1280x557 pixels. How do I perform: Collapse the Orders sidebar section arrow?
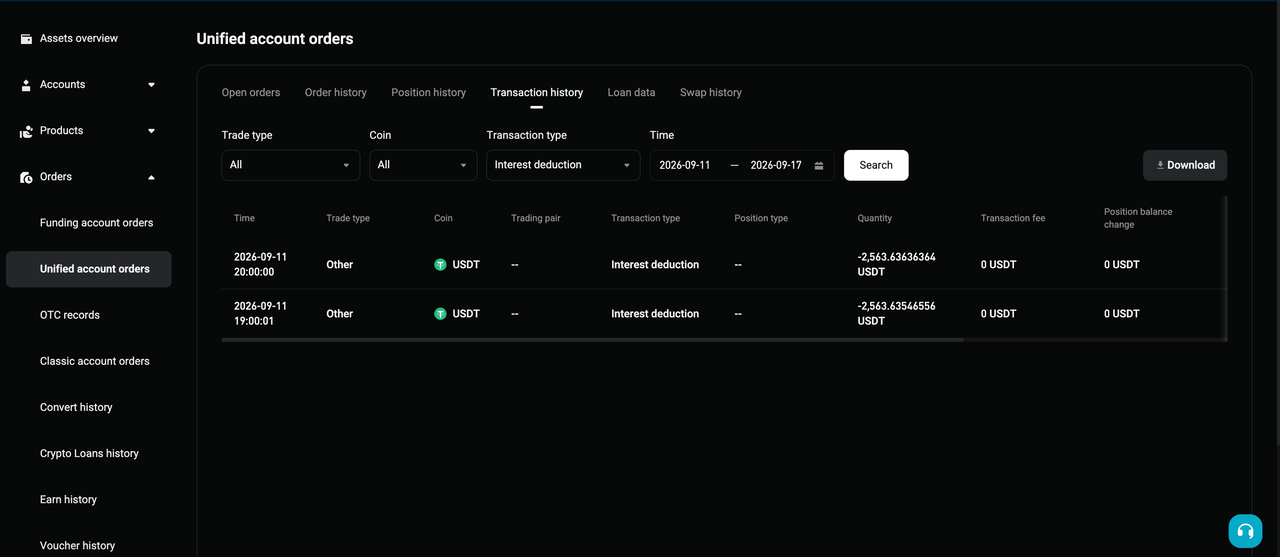tap(152, 177)
